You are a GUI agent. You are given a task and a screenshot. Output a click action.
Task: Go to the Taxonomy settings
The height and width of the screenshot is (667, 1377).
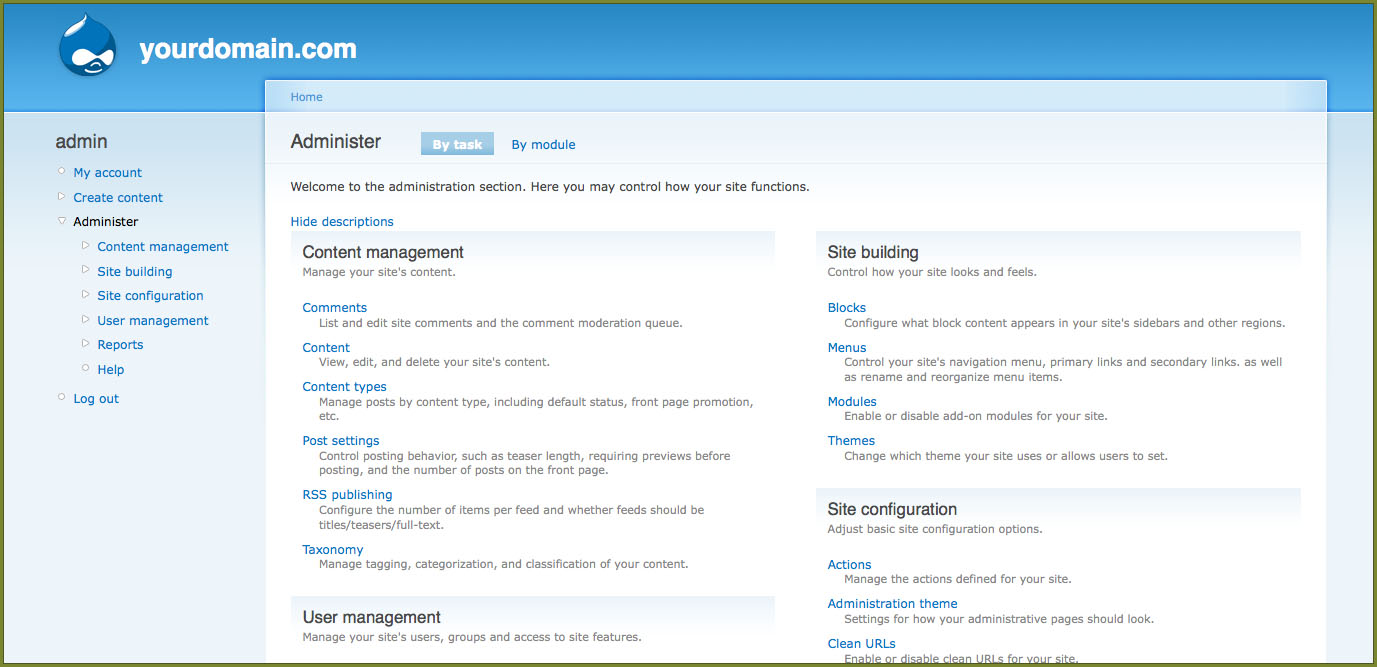point(332,550)
